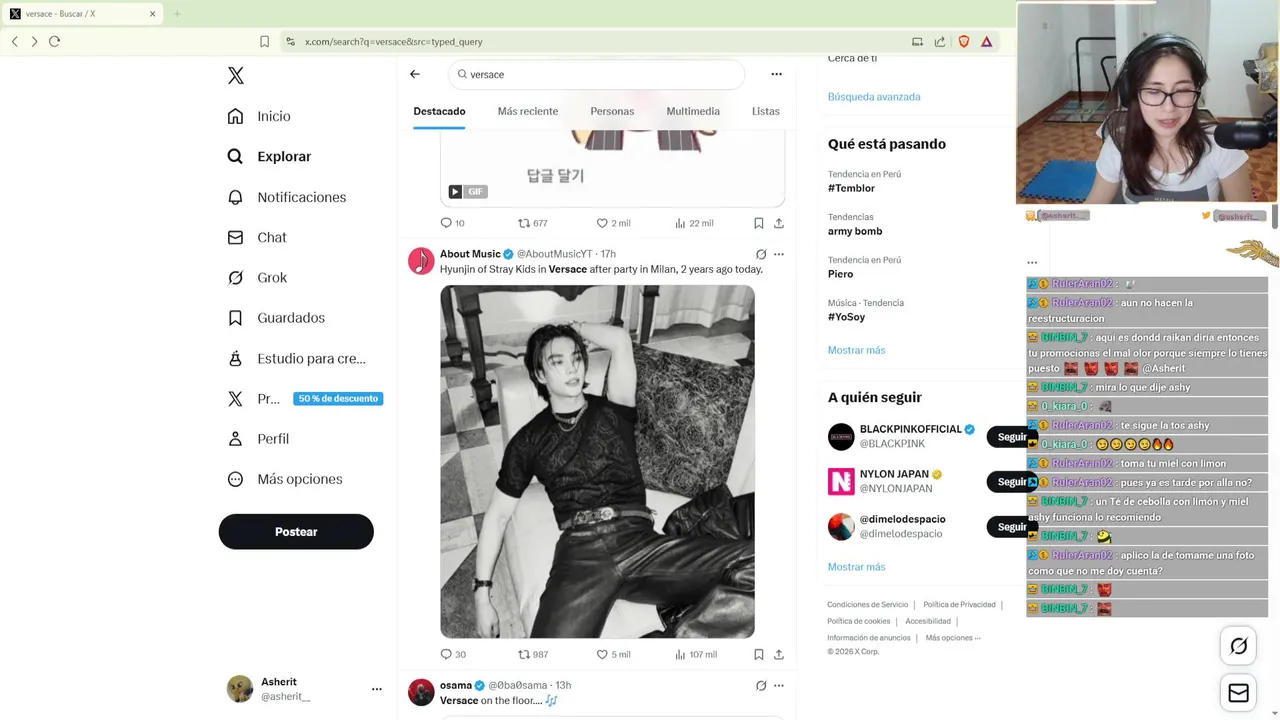Open the BLACKPINKOFFICIAL profile suggestion
This screenshot has height=720, width=1280.
[x=910, y=429]
